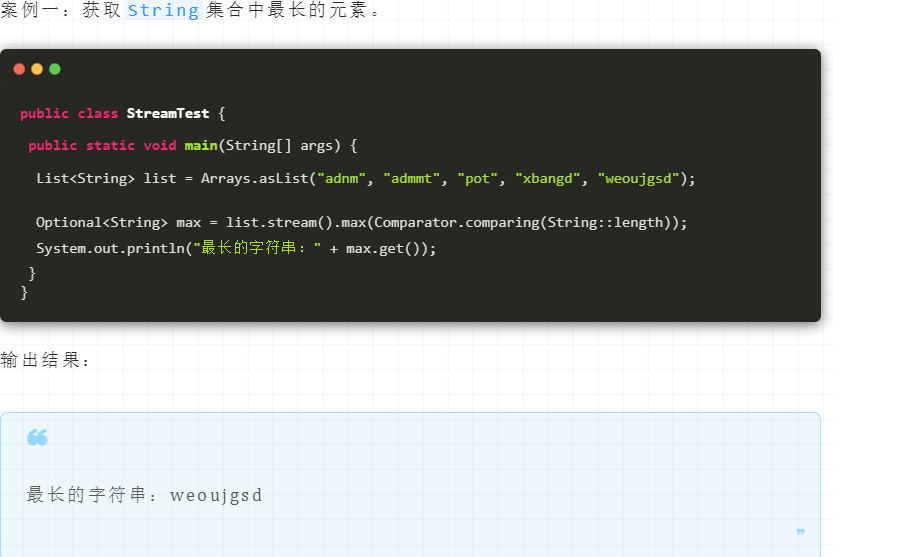Viewport: 908px width, 557px height.
Task: Click the static keyword in main declaration
Action: (110, 145)
